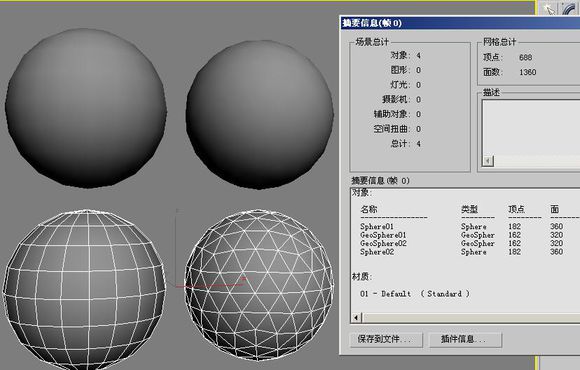Click the 场景总计 group label
580x370 pixels.
pos(372,42)
